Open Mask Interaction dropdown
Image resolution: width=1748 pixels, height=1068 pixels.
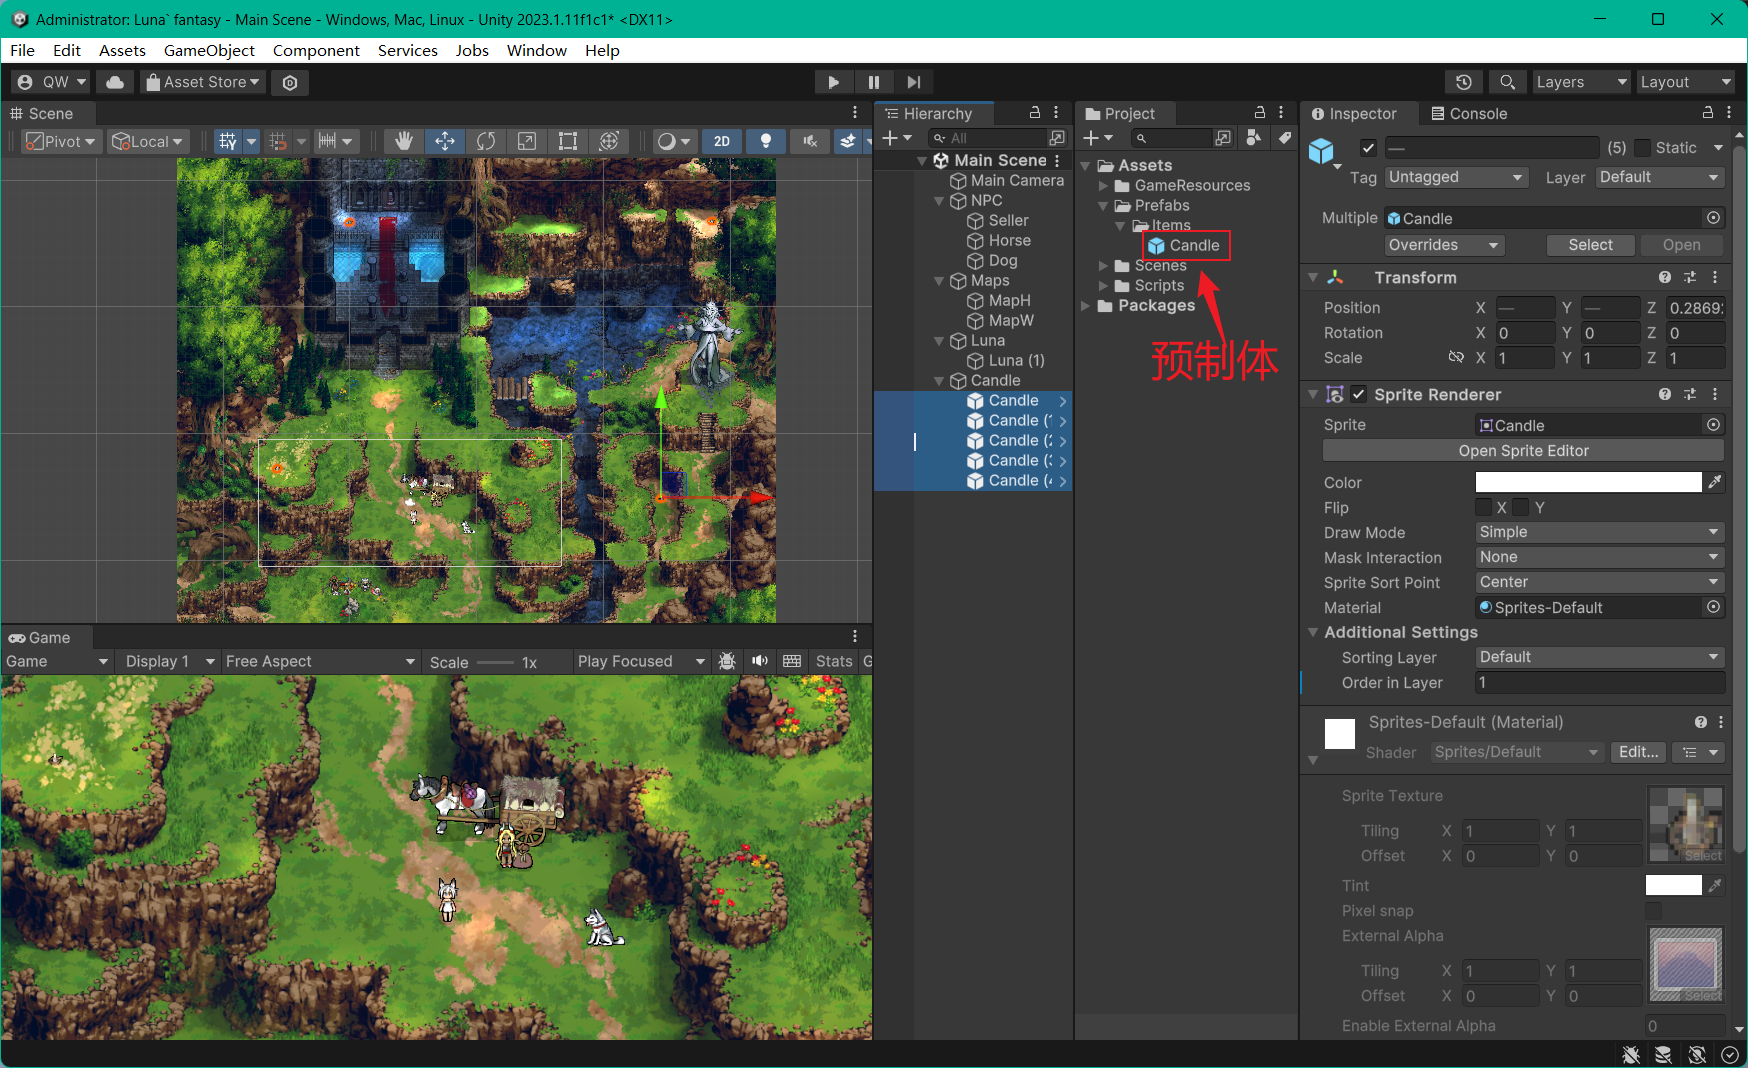pyautogui.click(x=1600, y=557)
